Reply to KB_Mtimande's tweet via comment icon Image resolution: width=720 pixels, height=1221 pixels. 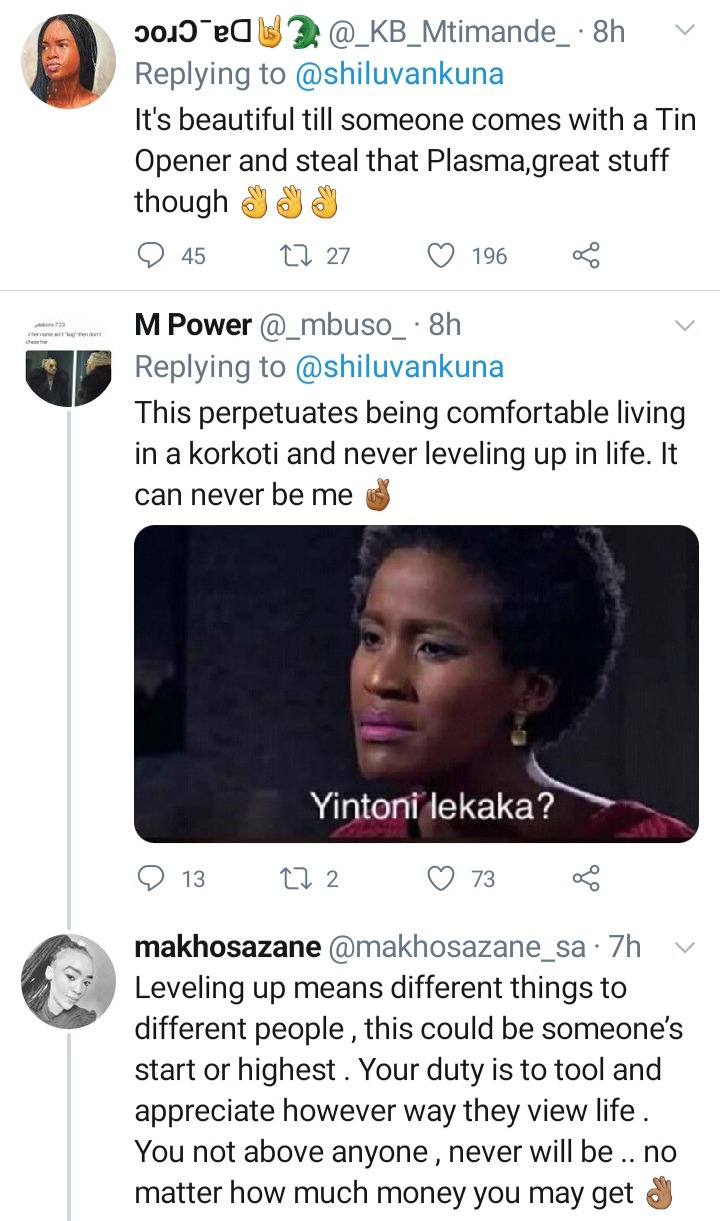click(150, 256)
